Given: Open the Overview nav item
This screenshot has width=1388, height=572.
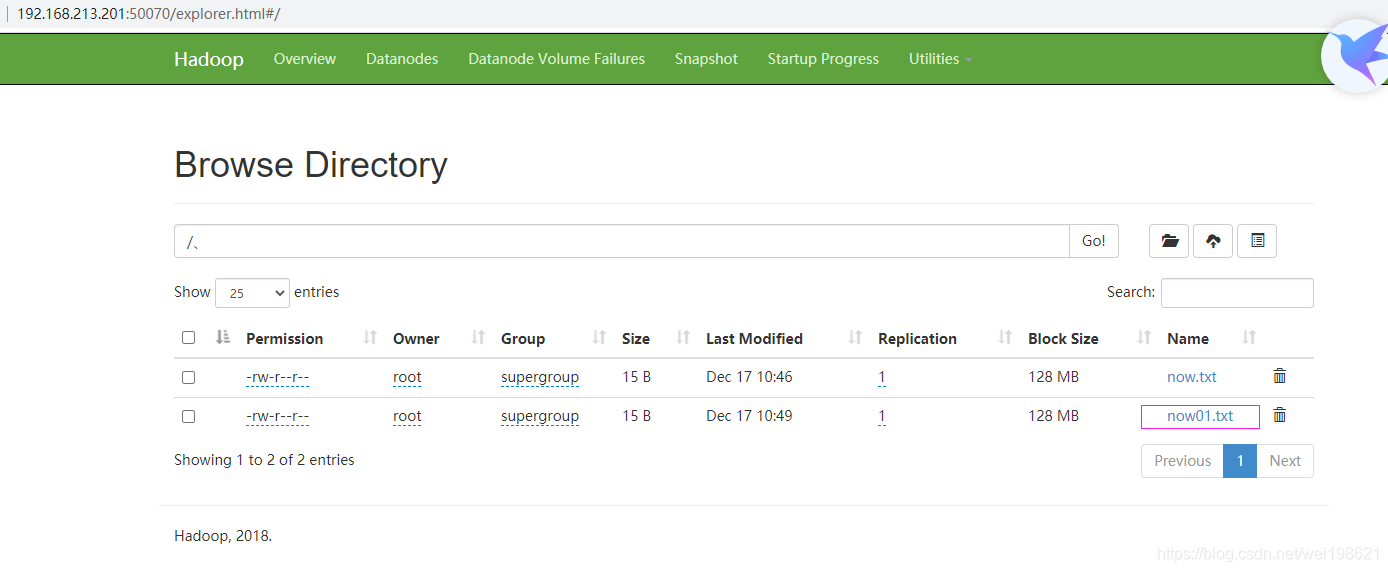Looking at the screenshot, I should click(305, 59).
